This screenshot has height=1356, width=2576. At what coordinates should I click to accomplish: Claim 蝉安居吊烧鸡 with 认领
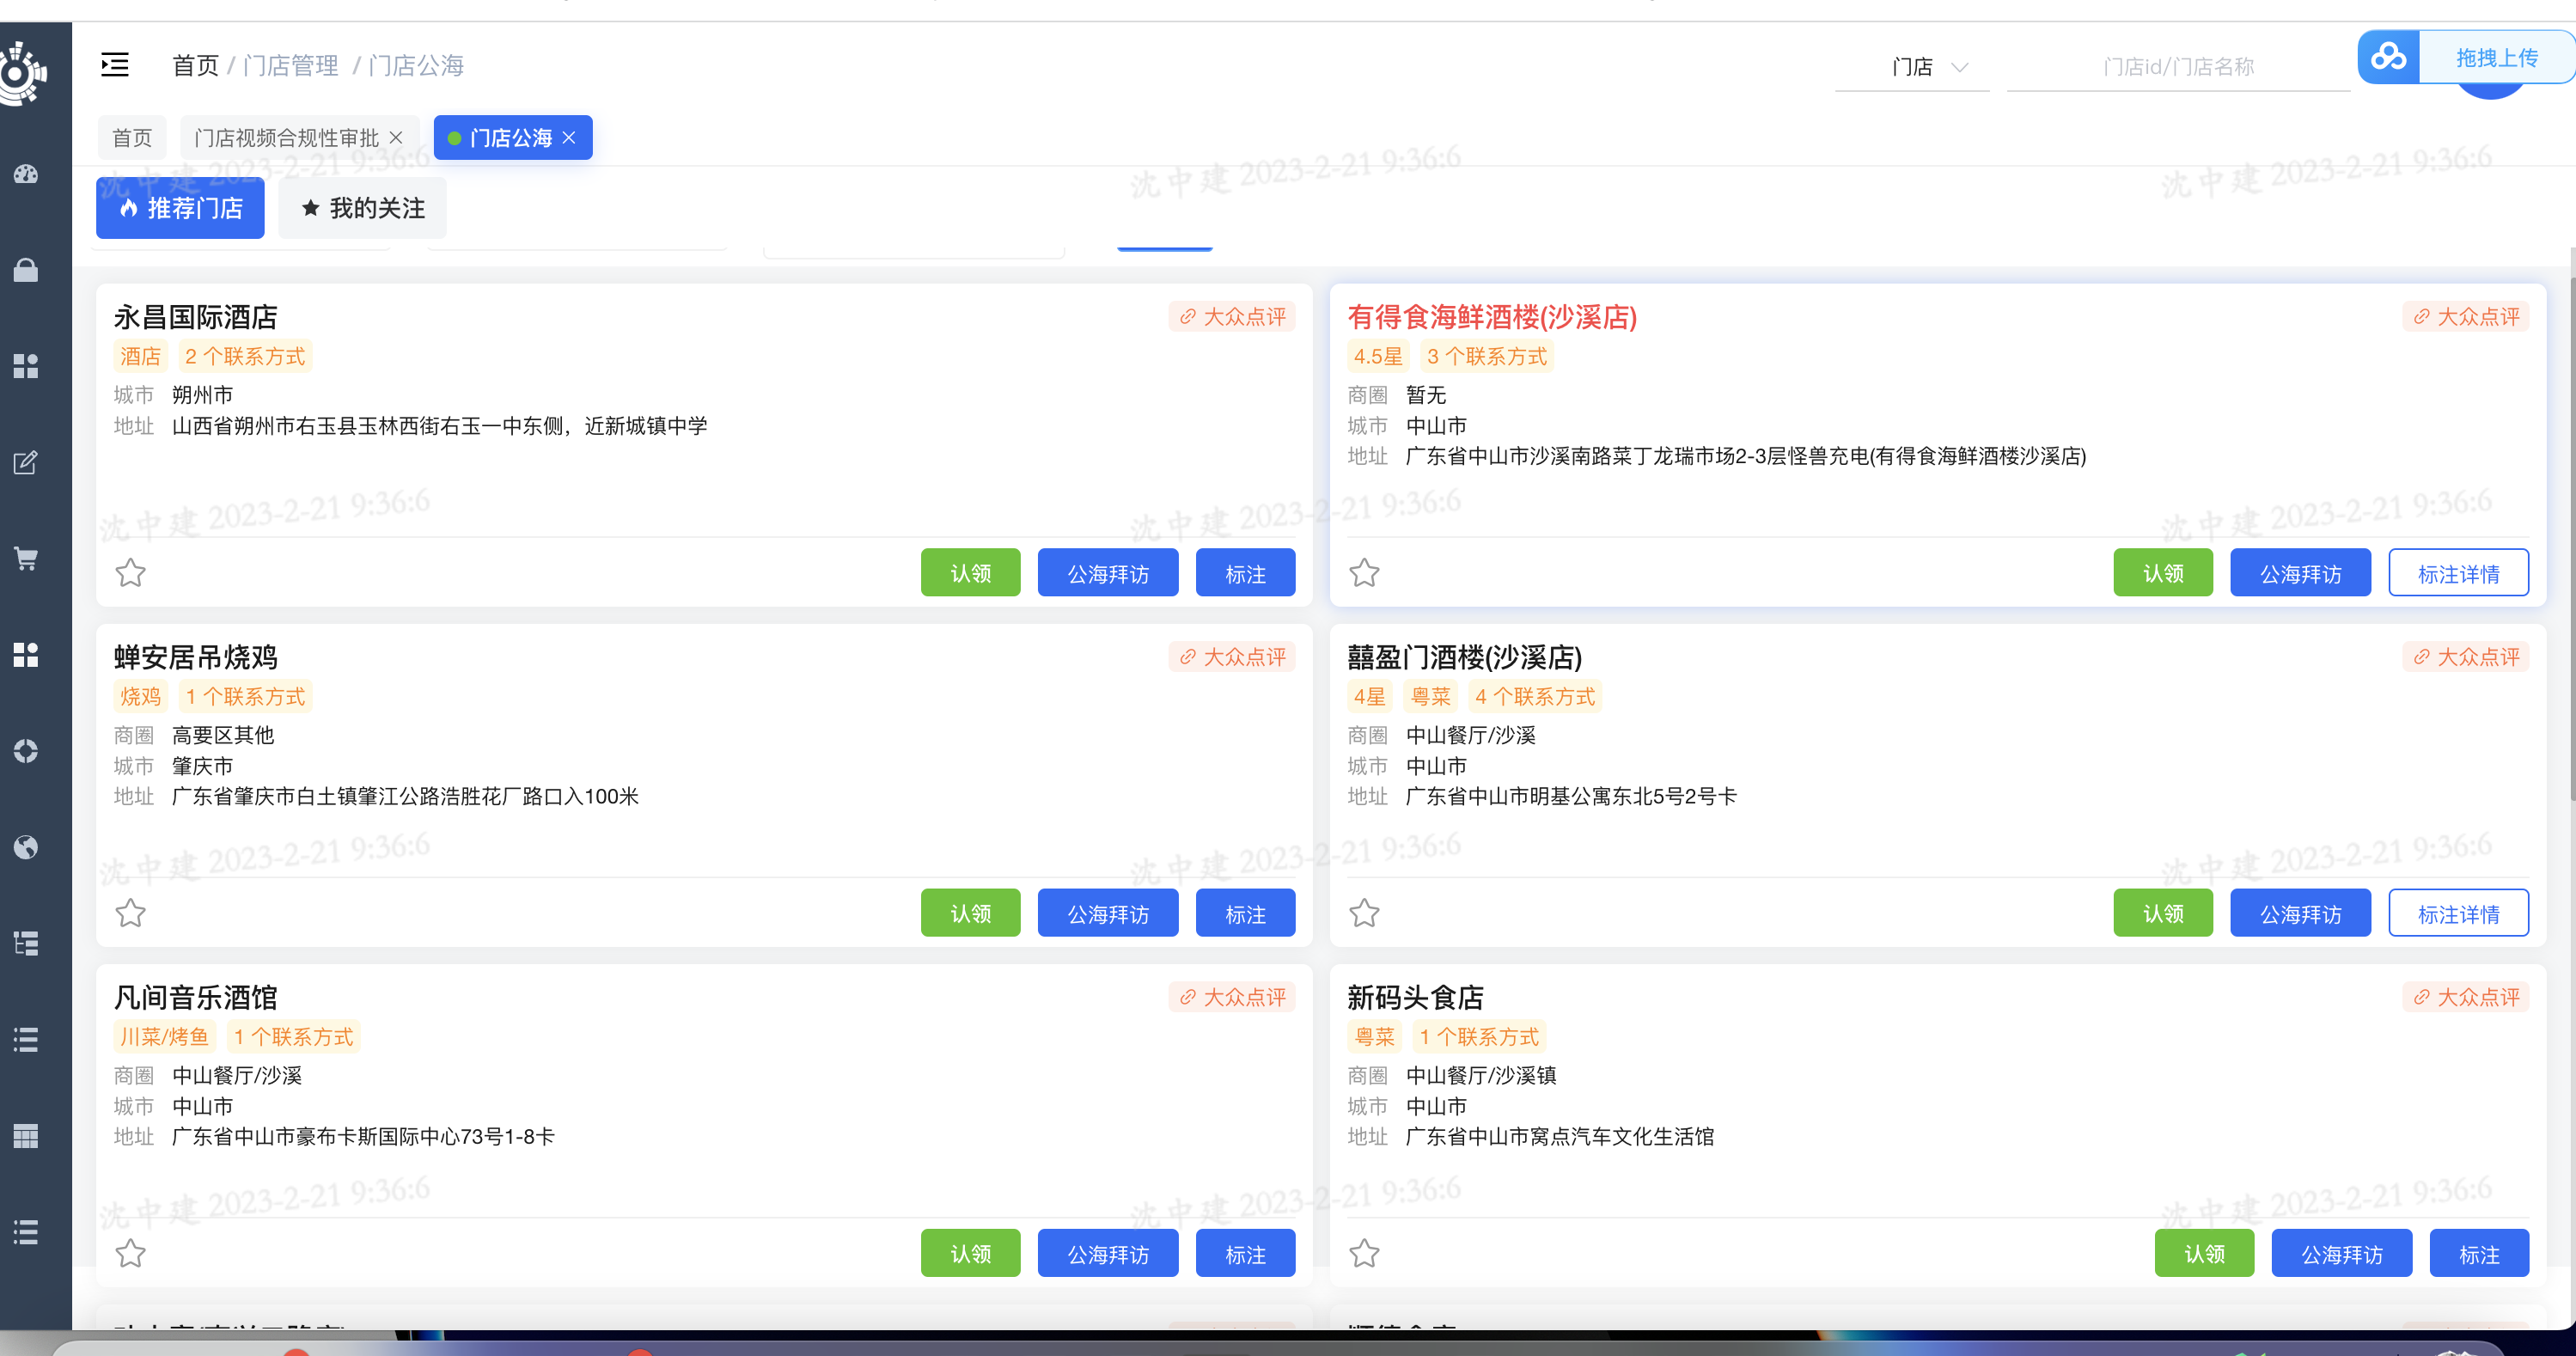(x=970, y=913)
